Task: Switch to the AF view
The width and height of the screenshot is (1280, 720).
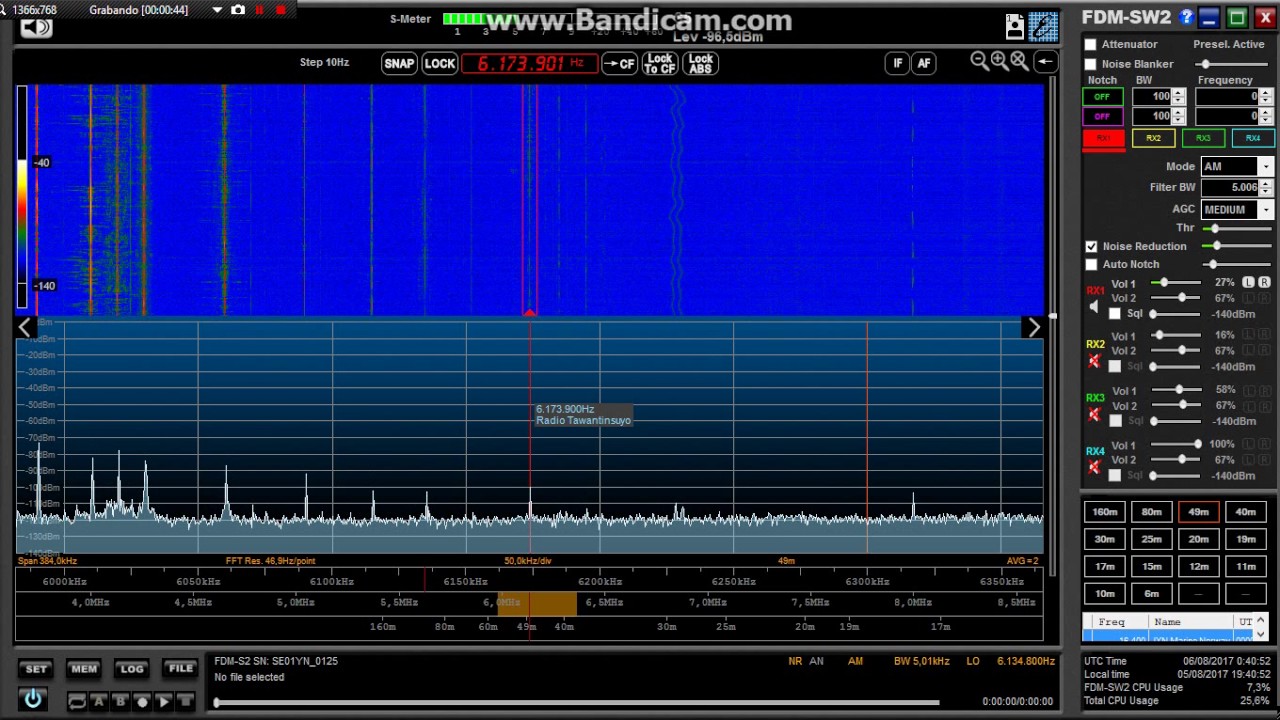Action: [923, 63]
